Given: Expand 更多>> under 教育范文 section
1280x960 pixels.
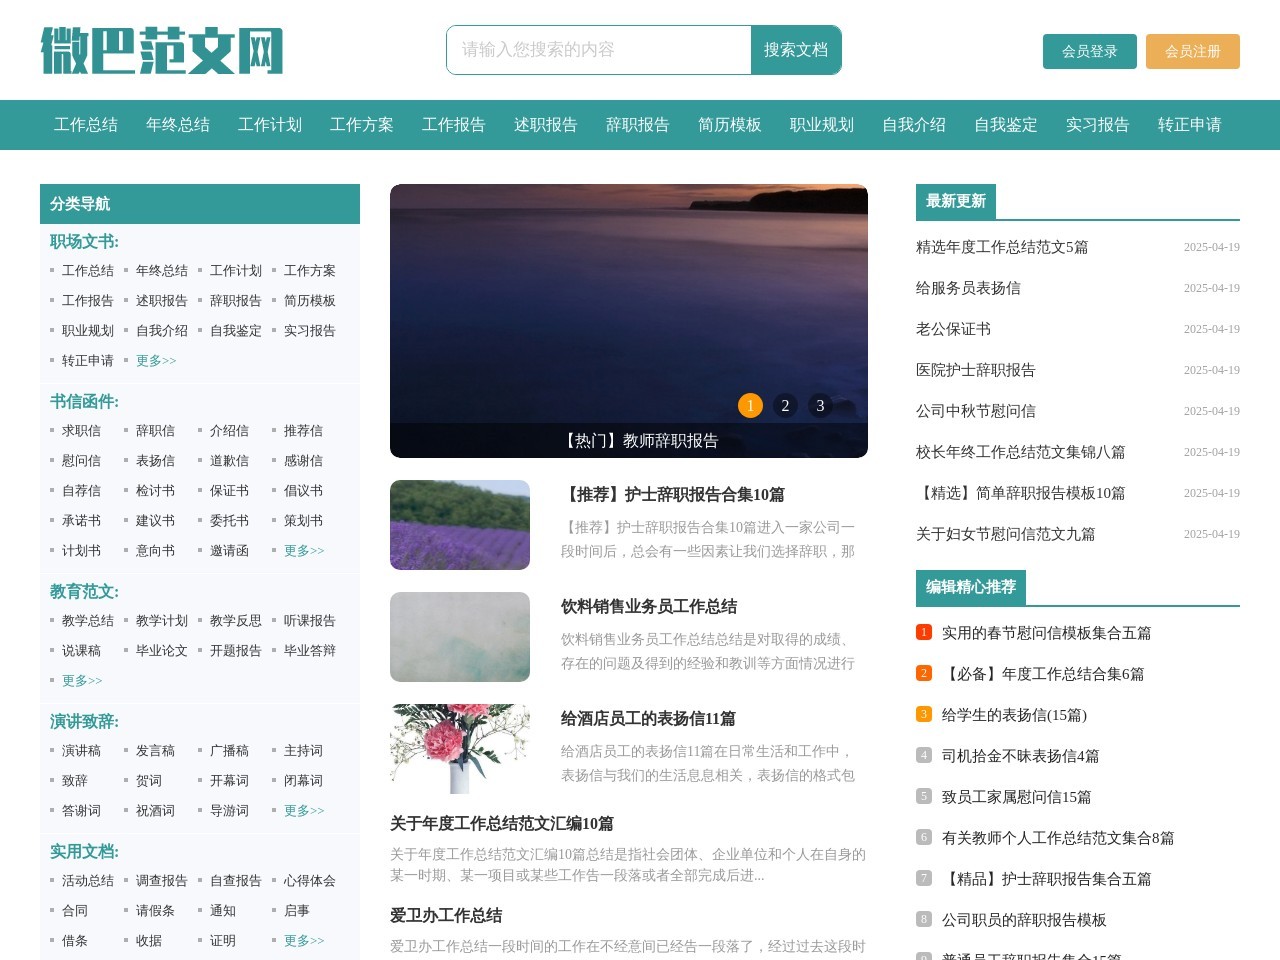Looking at the screenshot, I should pyautogui.click(x=81, y=680).
